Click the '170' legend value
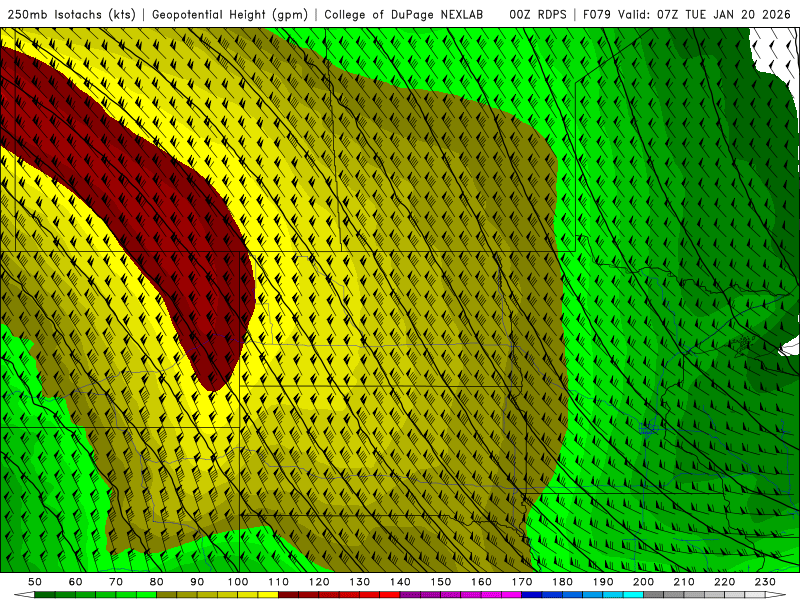This screenshot has width=800, height=600. pyautogui.click(x=522, y=582)
